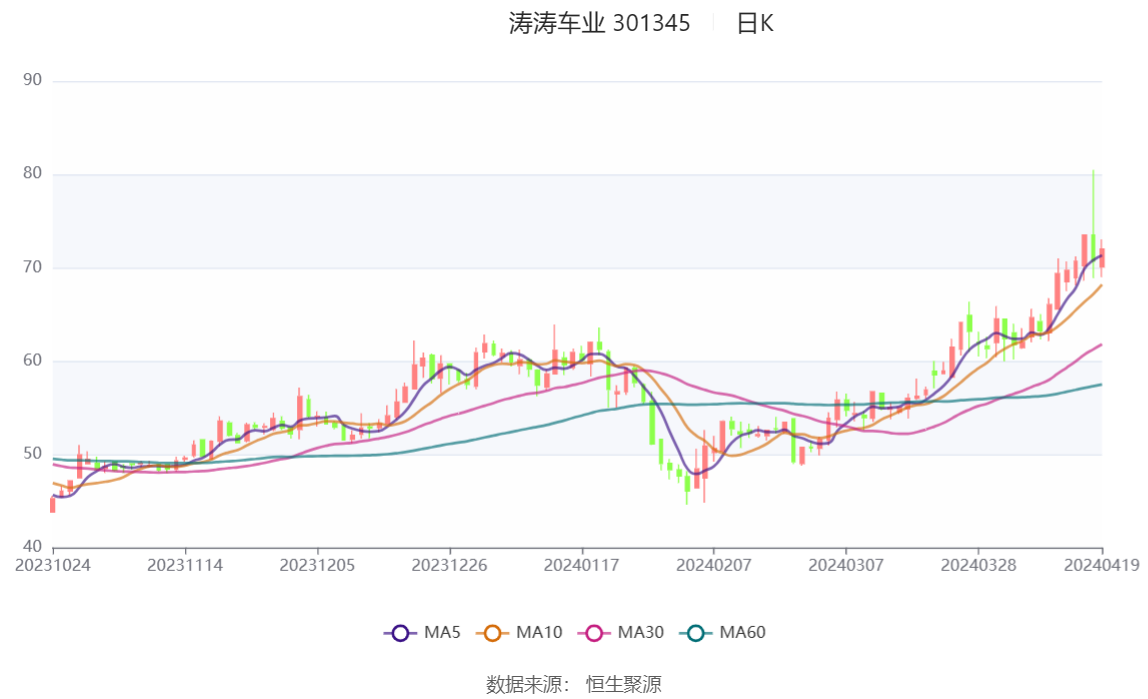Select the 20240117 date axis label
This screenshot has height=699, width=1148.
[x=581, y=566]
